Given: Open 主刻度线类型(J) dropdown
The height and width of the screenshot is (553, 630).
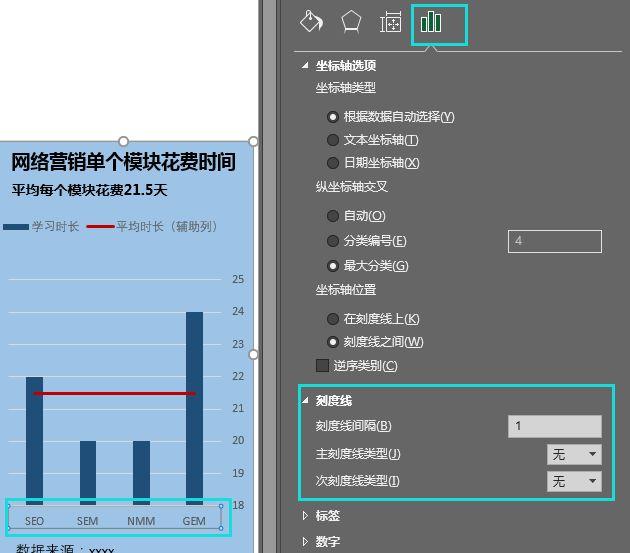Looking at the screenshot, I should pyautogui.click(x=574, y=454).
